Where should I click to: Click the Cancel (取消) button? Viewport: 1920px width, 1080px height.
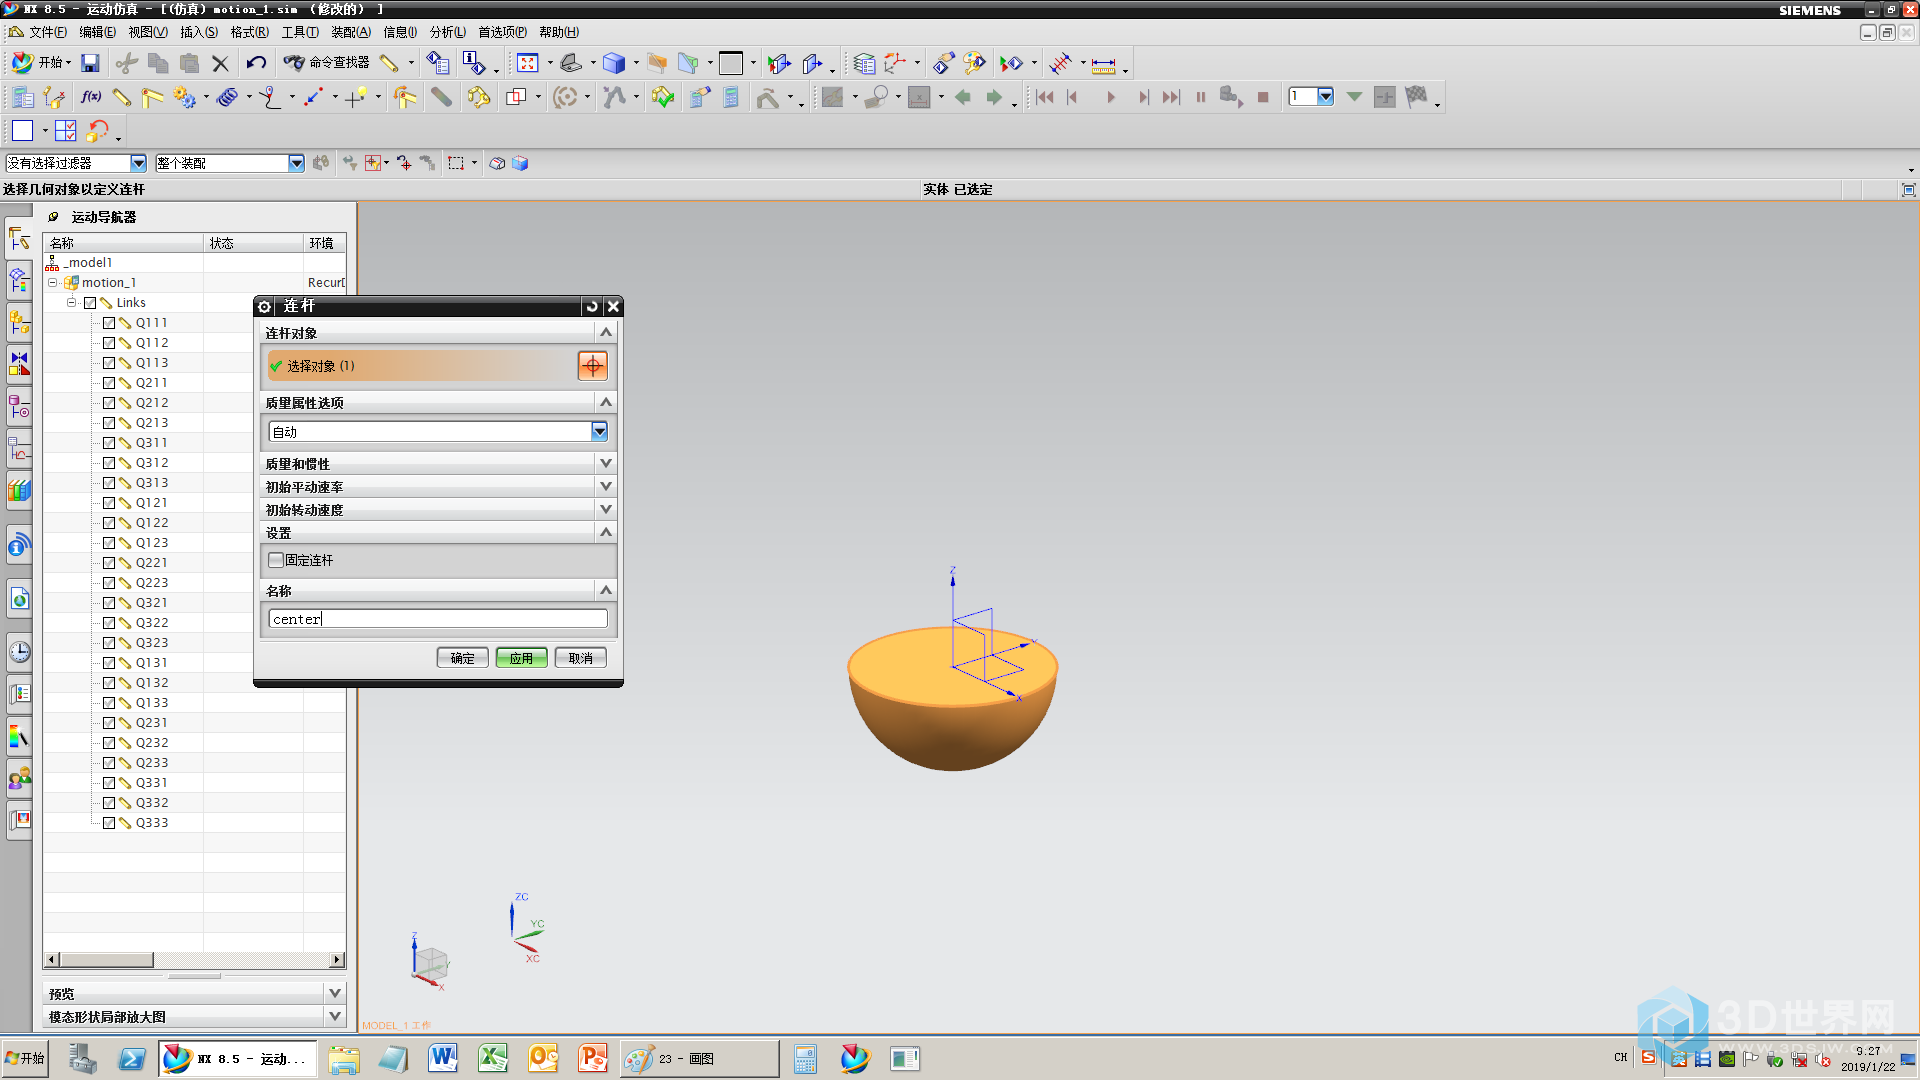580,658
